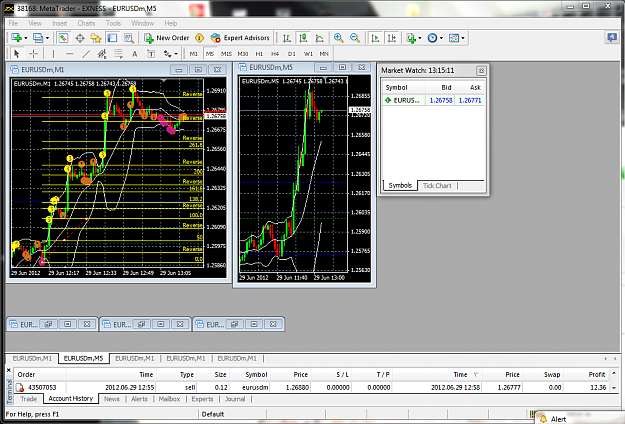
Task: Open the Charts menu
Action: (86, 23)
